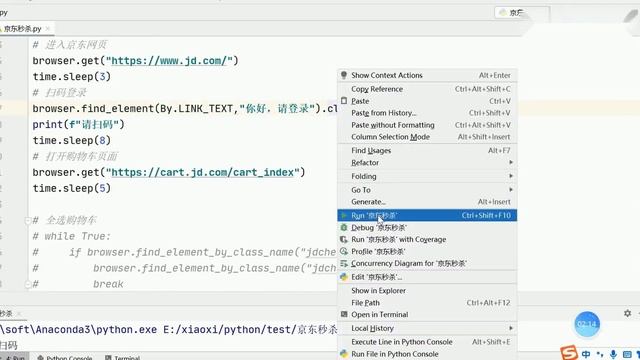
Task: Place the cursor on the print(f"请扫码") line
Action: coord(78,124)
